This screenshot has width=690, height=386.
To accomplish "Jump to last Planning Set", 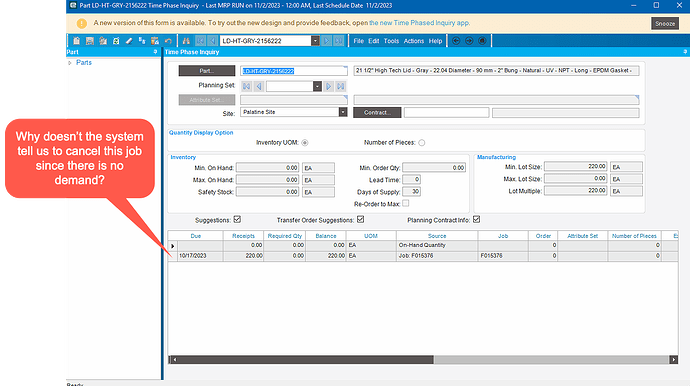I will [x=341, y=86].
